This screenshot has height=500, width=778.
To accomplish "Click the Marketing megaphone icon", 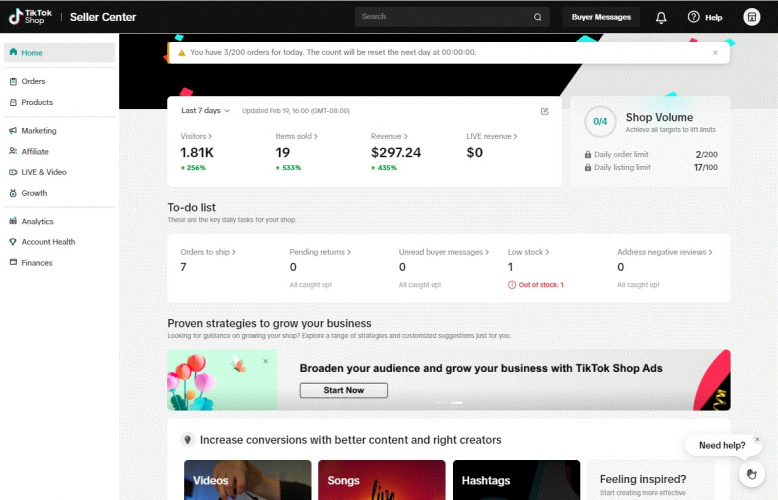I will tap(13, 130).
